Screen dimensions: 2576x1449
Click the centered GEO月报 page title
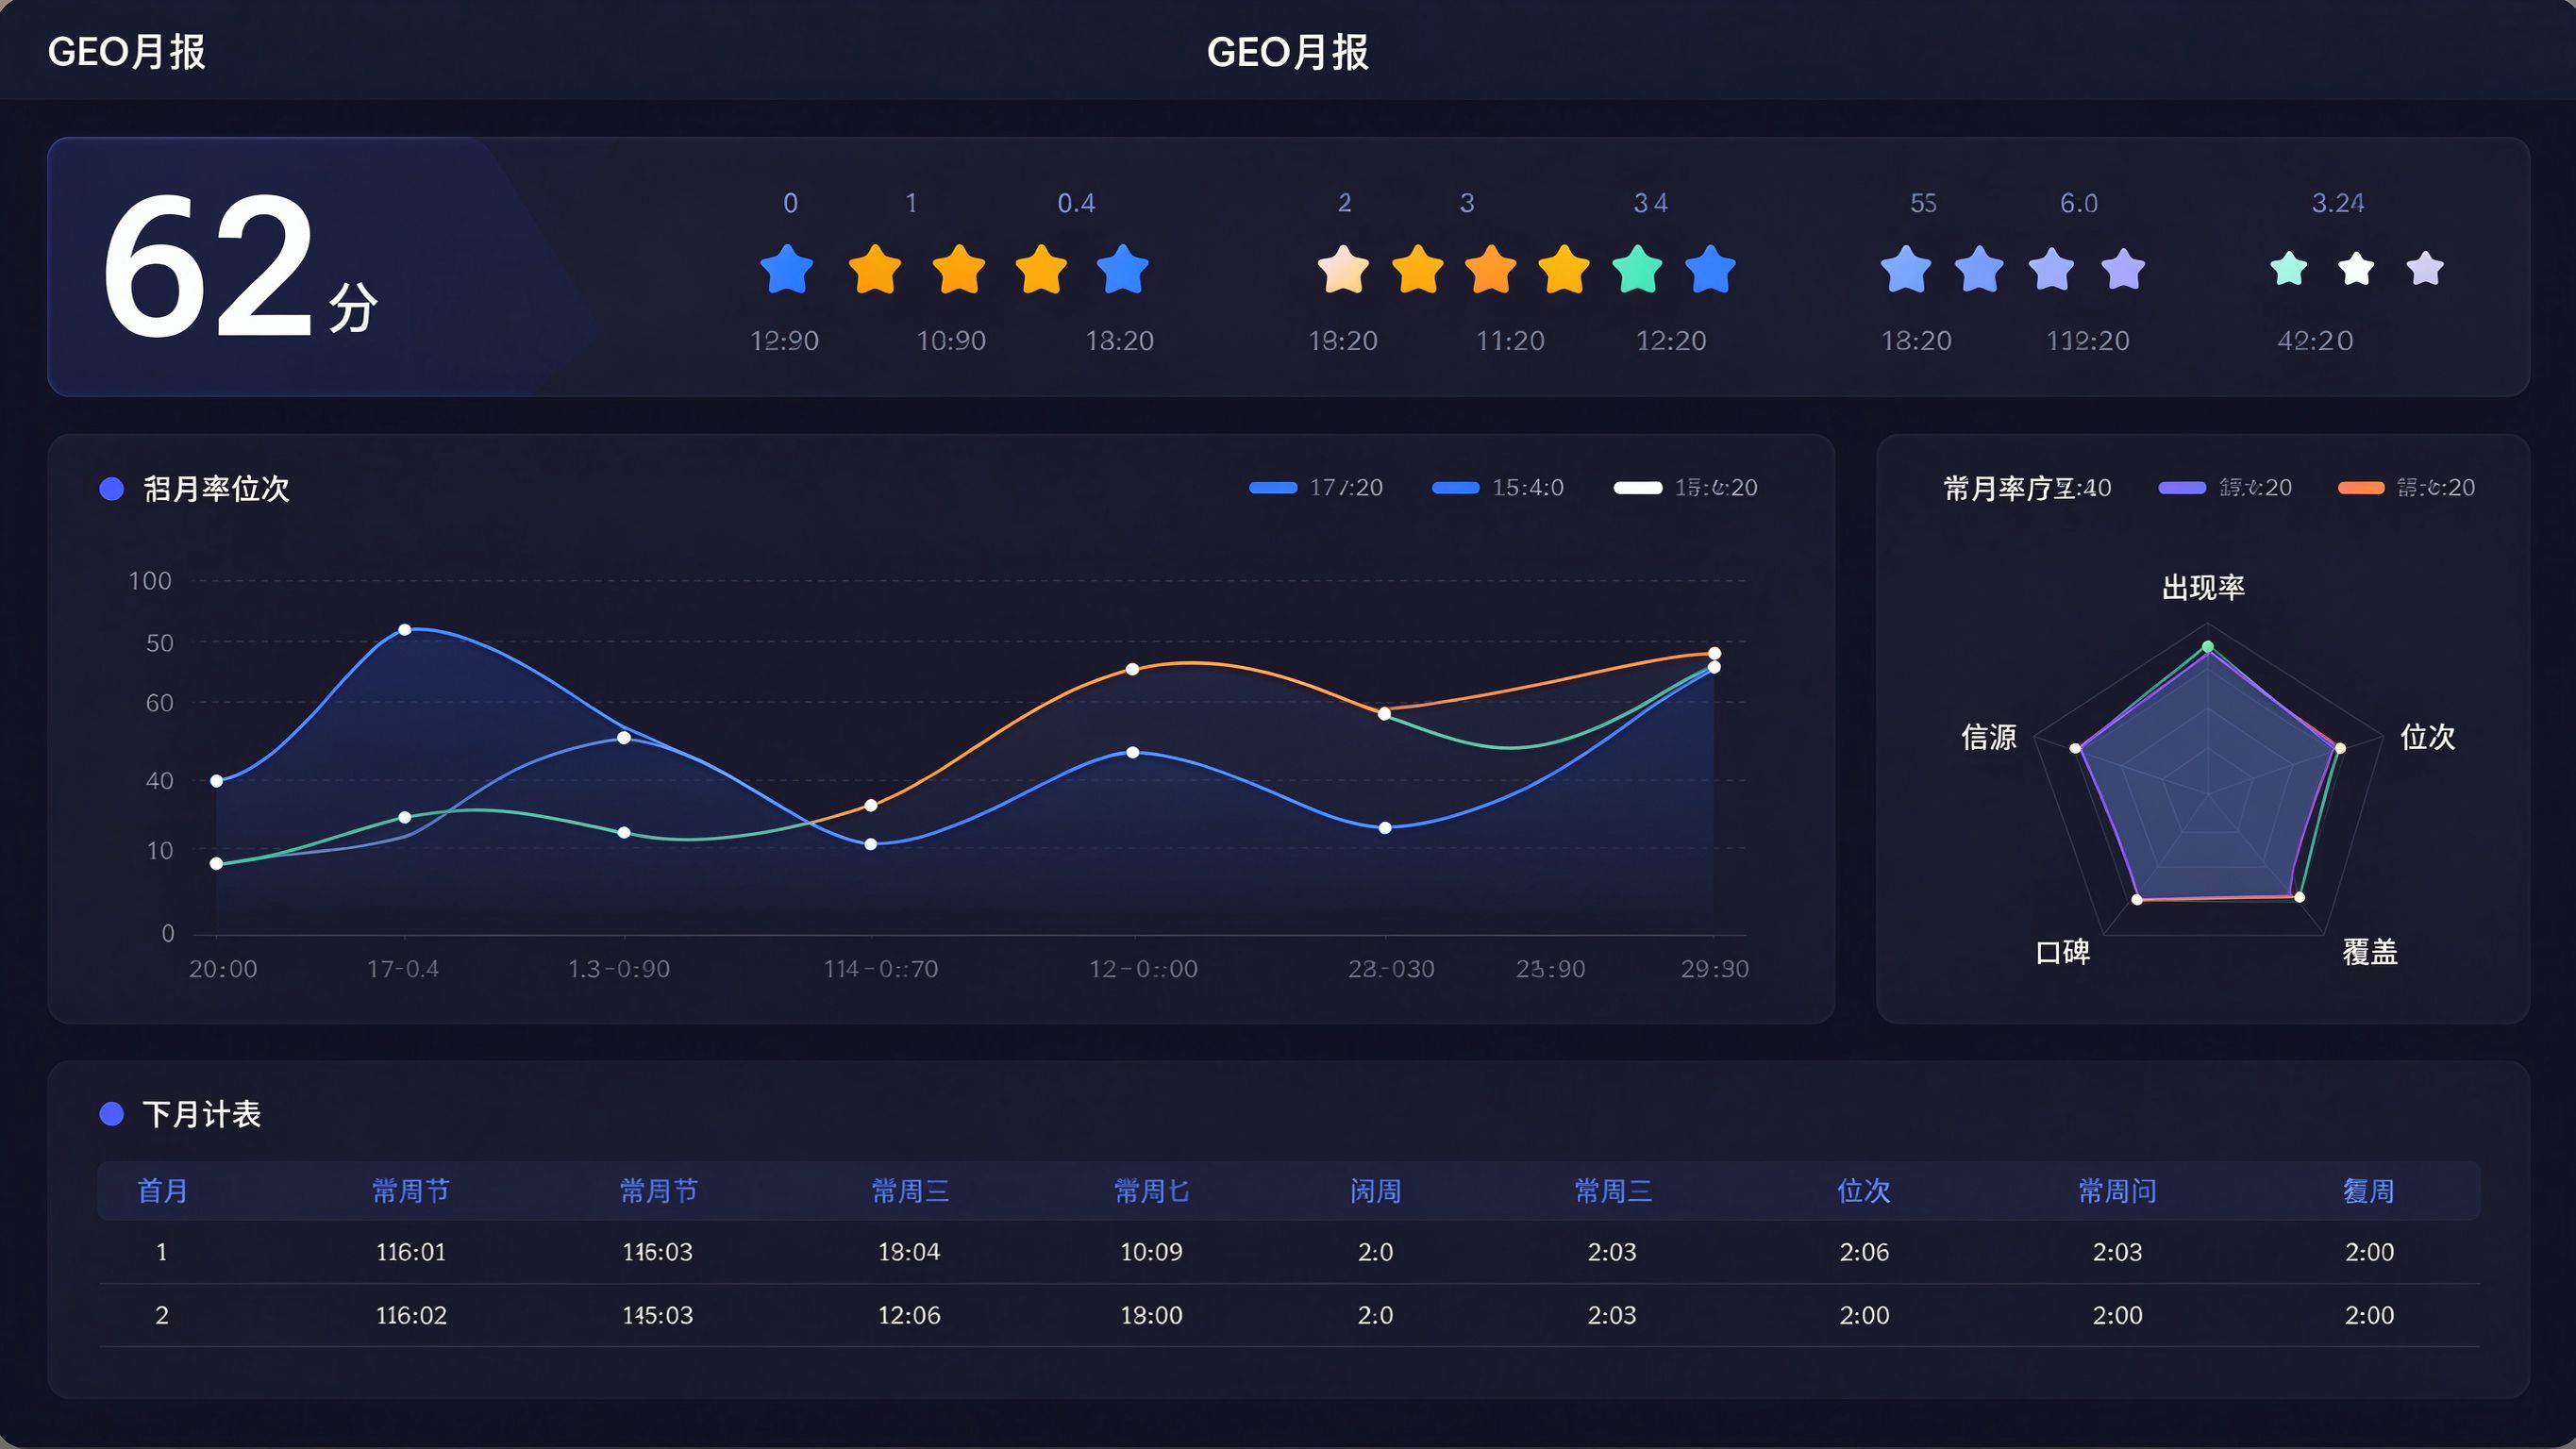click(x=1287, y=52)
